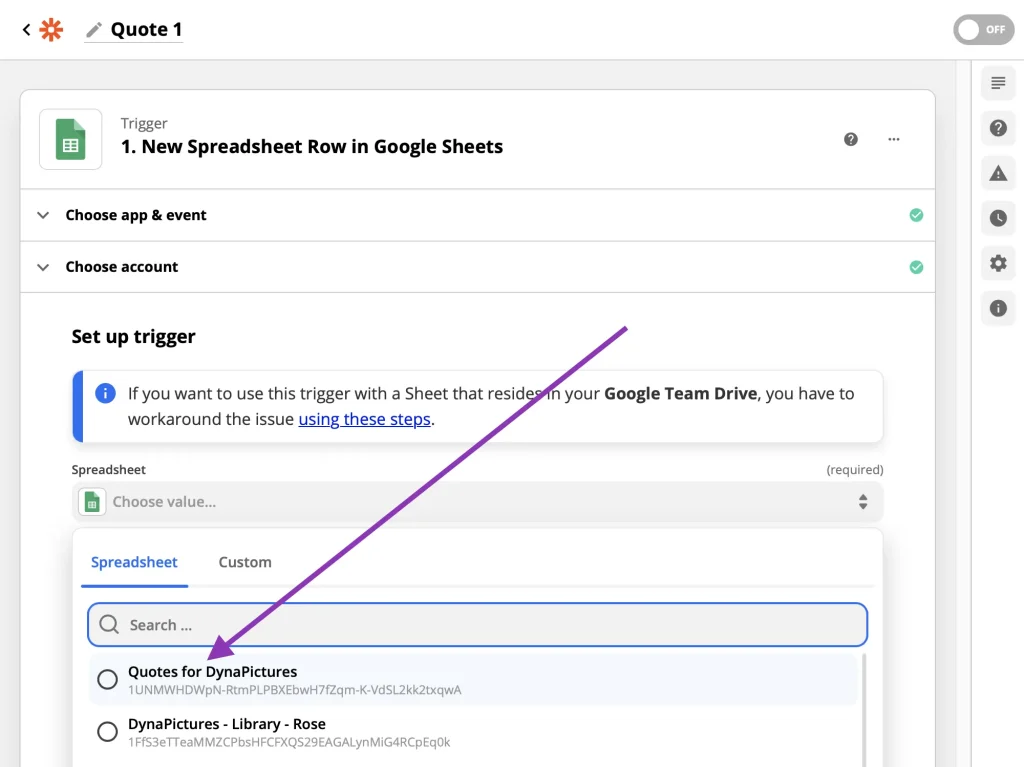Expand the 'Choose account' section
Image resolution: width=1024 pixels, height=767 pixels.
477,267
